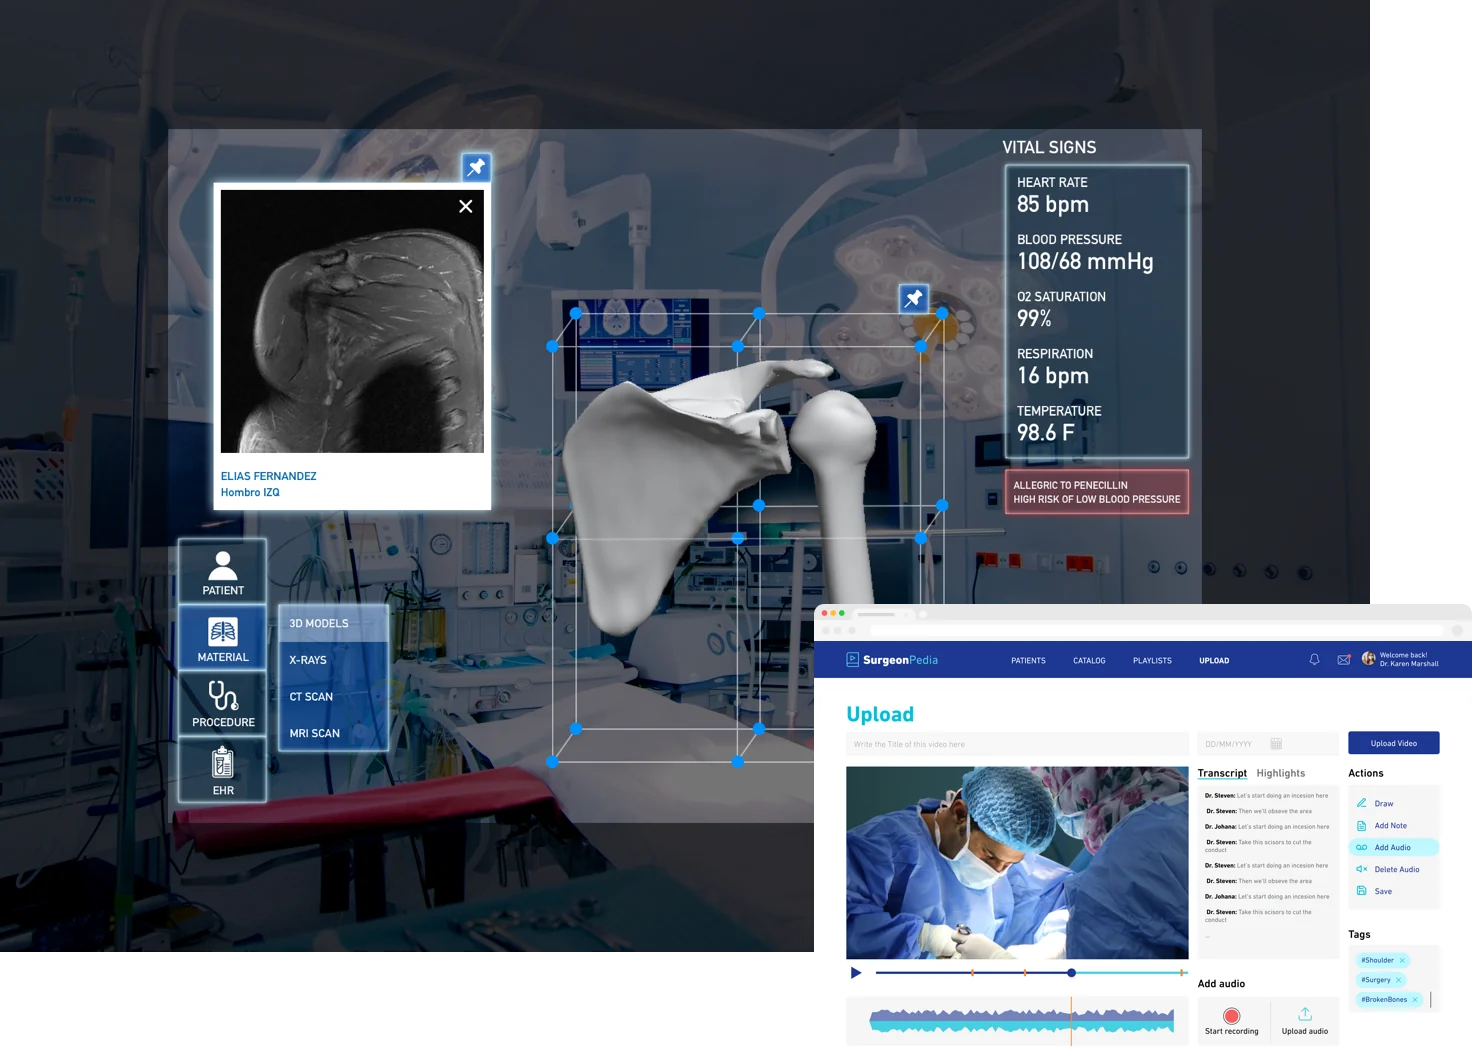Screen dimensions: 1472x1060
Task: Click the first orange marker on video timeline
Action: [972, 973]
